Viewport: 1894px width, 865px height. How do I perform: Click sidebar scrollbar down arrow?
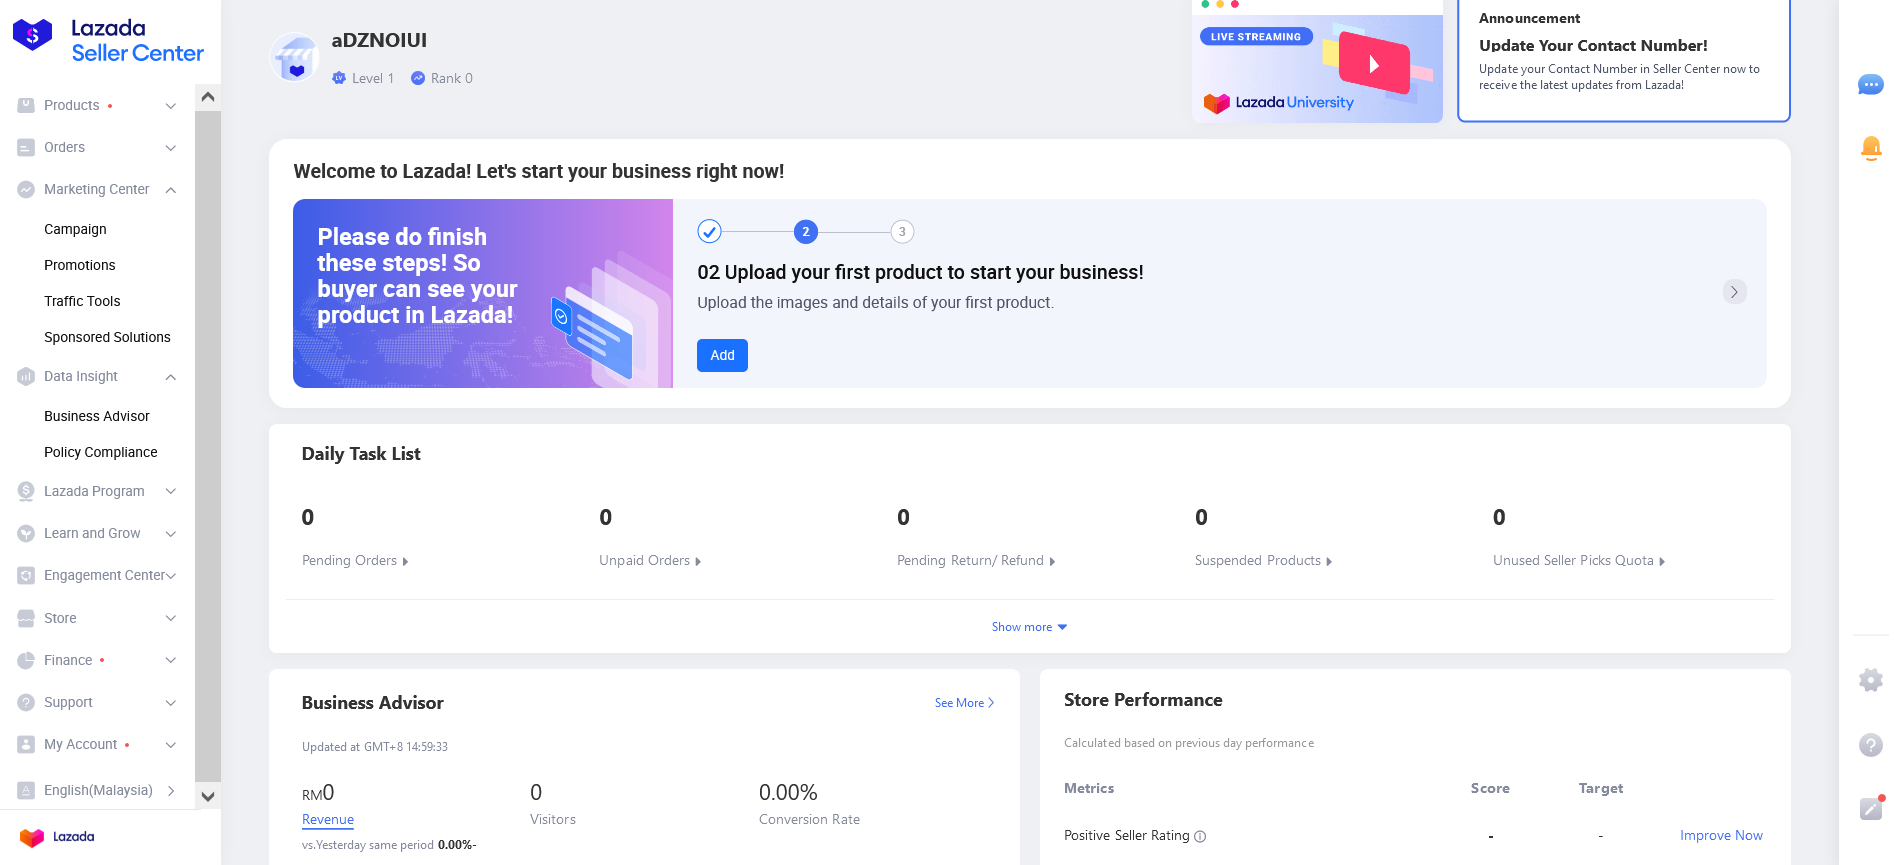click(x=208, y=797)
